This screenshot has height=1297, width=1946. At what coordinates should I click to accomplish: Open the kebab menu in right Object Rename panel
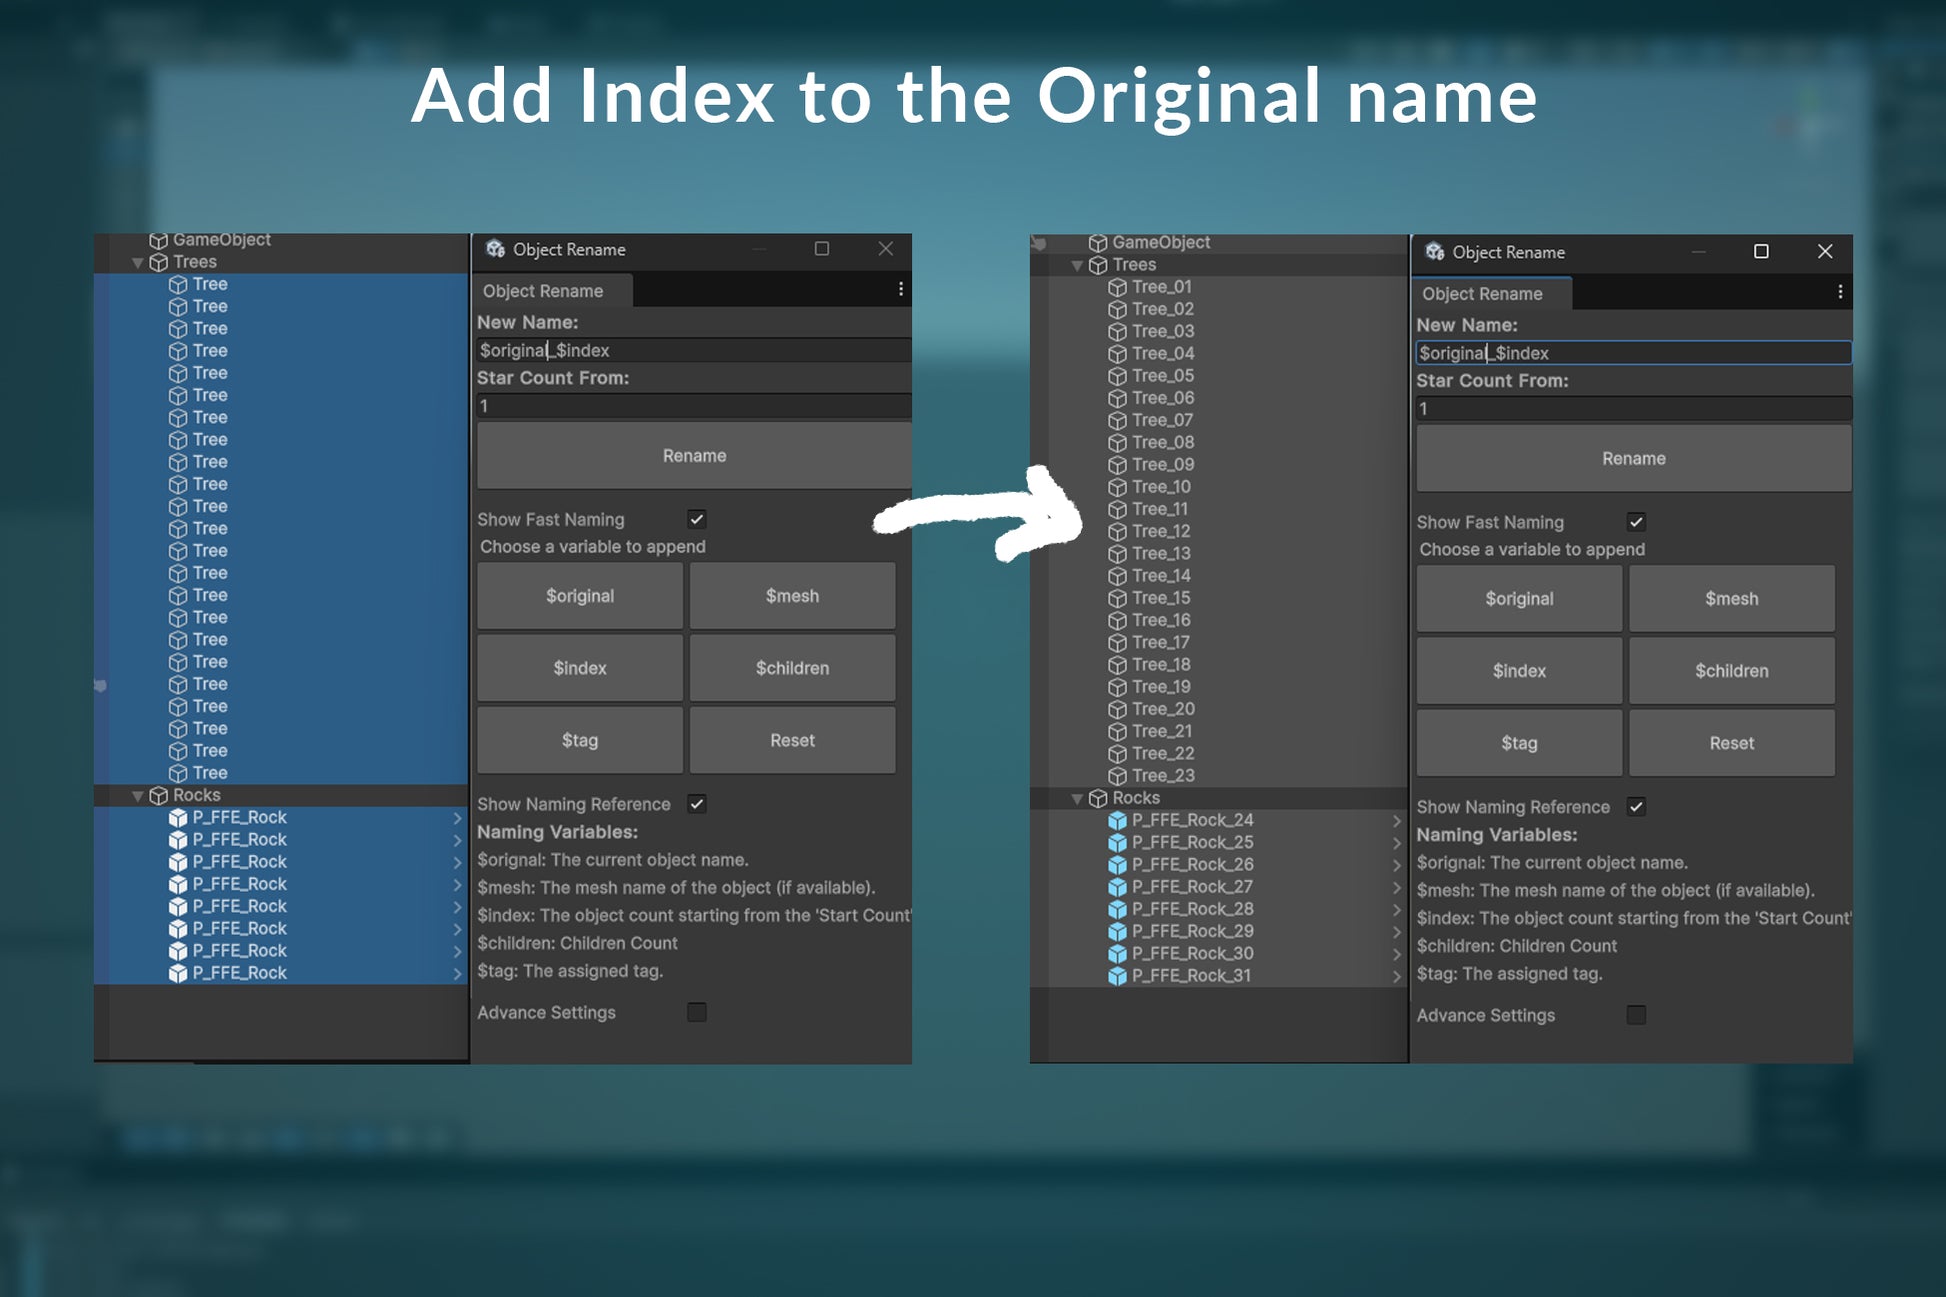[x=1840, y=292]
